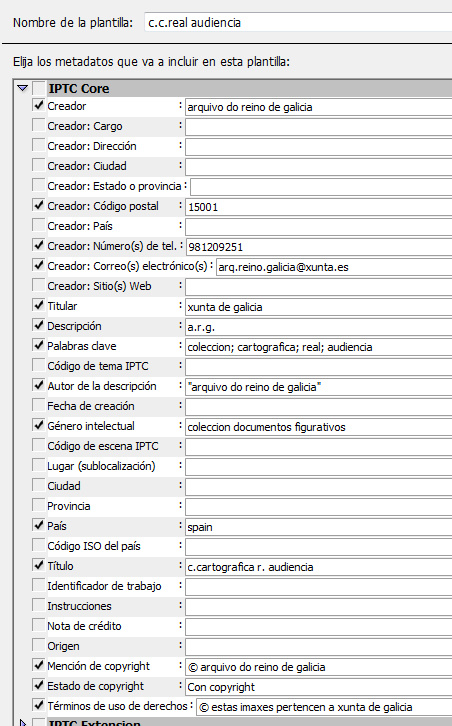Image resolution: width=452 pixels, height=726 pixels.
Task: Check the Creador: Ciudad checkbox
Action: (39, 165)
